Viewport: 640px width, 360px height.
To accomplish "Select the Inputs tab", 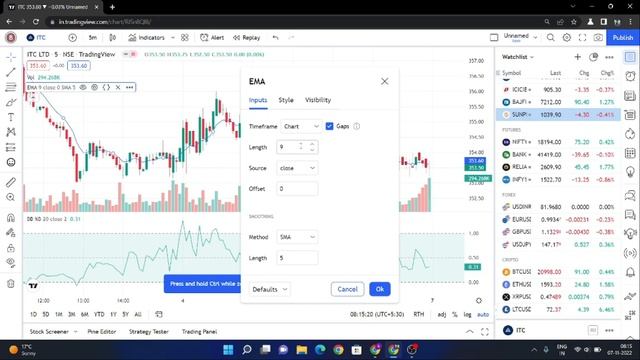I will tap(258, 100).
